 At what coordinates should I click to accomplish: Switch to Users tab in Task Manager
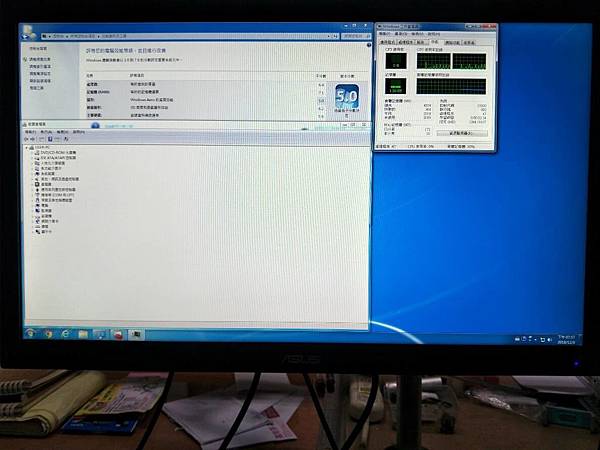click(x=469, y=42)
